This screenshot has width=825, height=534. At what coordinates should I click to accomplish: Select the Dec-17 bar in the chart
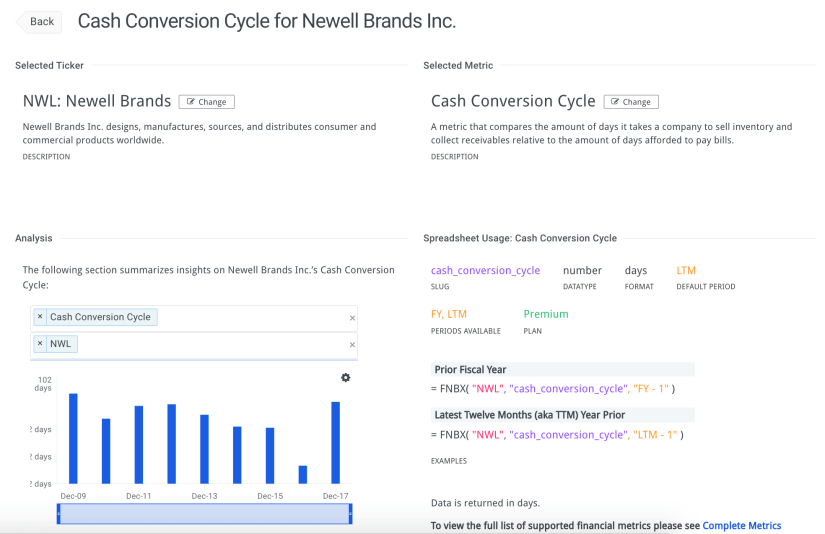335,442
